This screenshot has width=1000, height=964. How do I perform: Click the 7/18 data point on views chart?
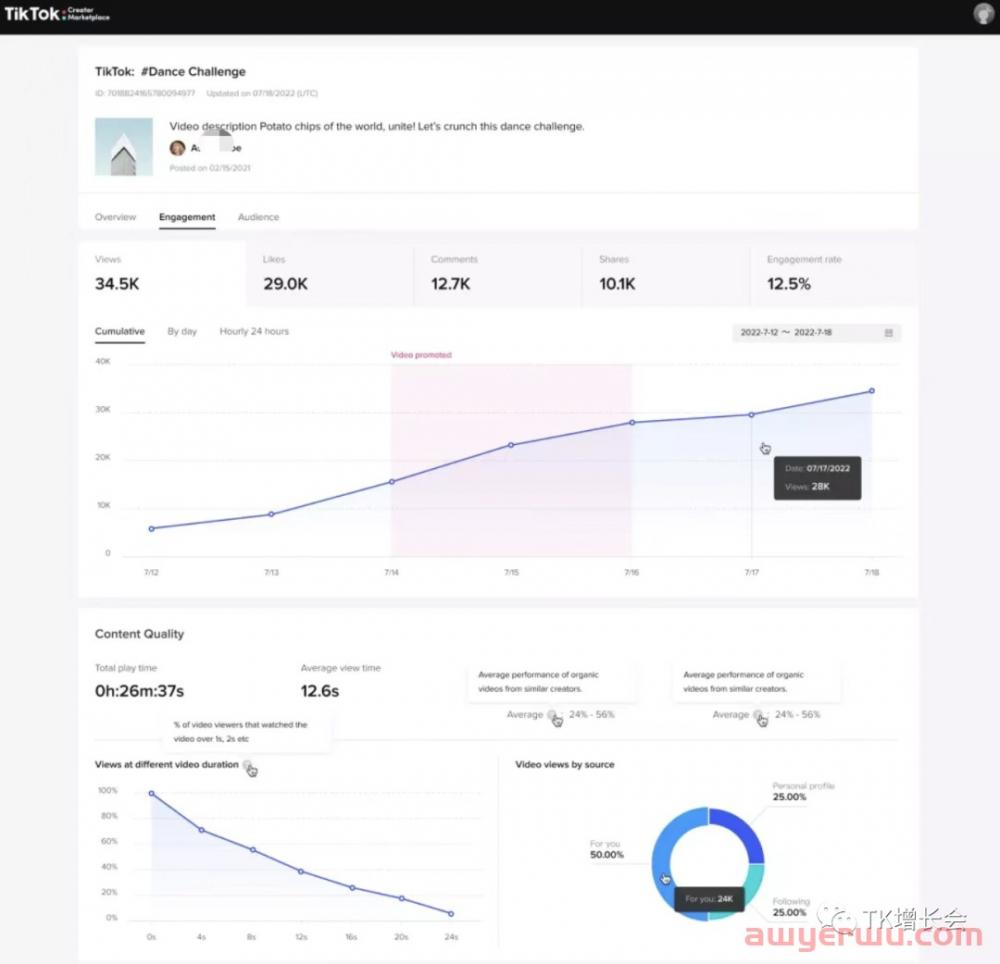[872, 391]
